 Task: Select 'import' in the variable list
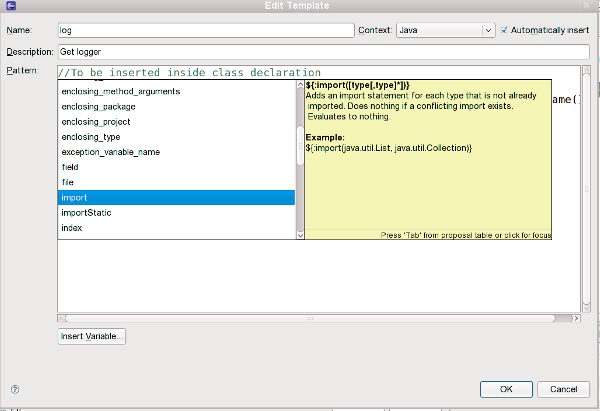click(x=176, y=198)
